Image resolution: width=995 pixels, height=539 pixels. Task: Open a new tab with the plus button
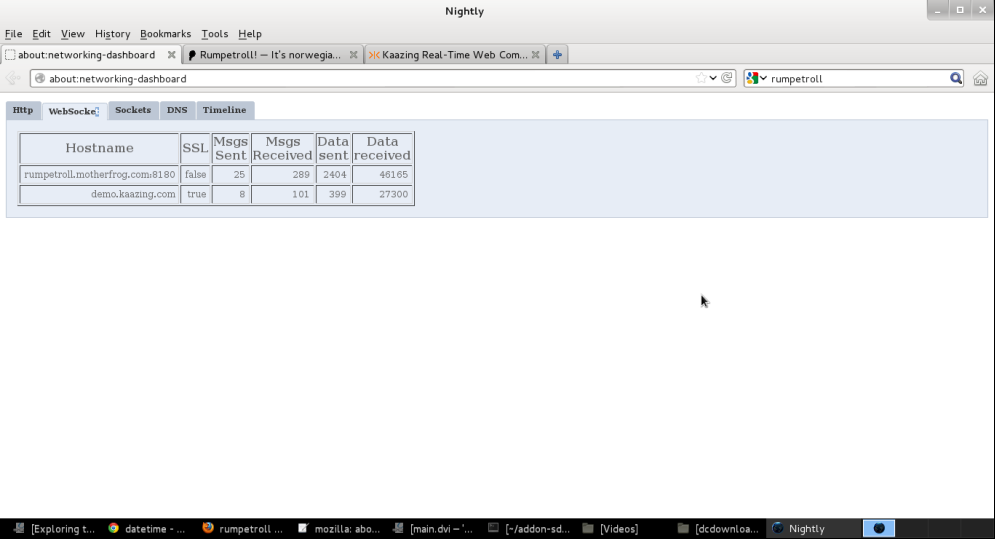tap(557, 55)
